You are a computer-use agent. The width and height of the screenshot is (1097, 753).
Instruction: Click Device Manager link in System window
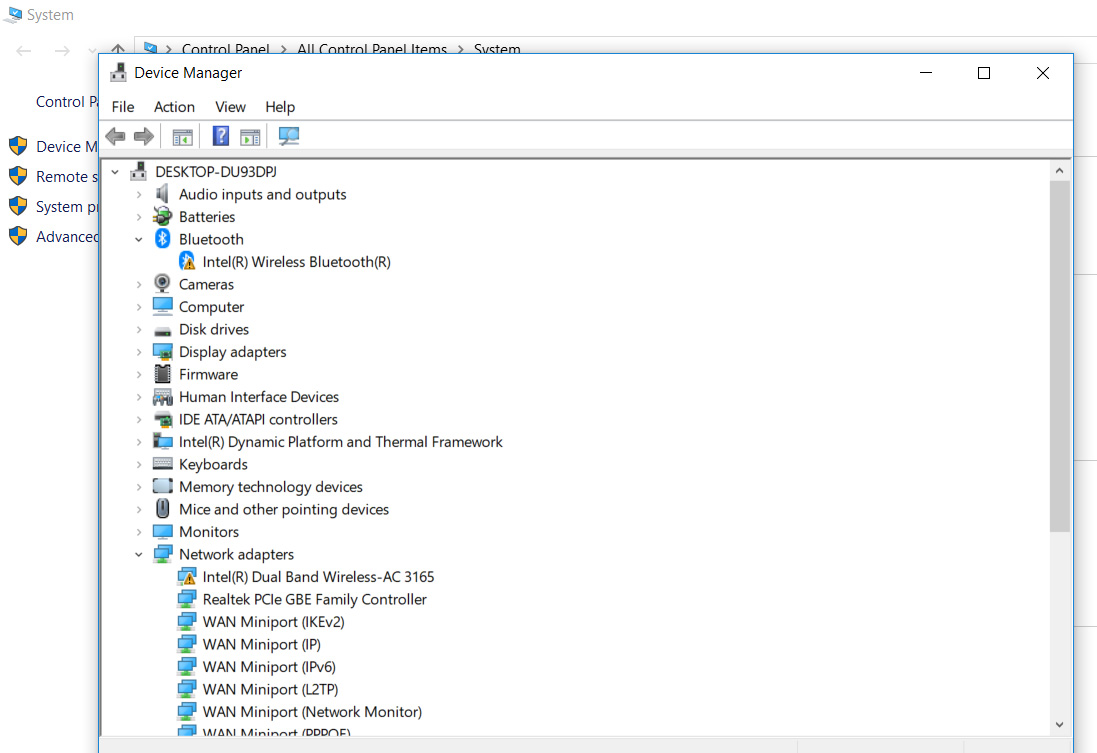click(x=66, y=146)
